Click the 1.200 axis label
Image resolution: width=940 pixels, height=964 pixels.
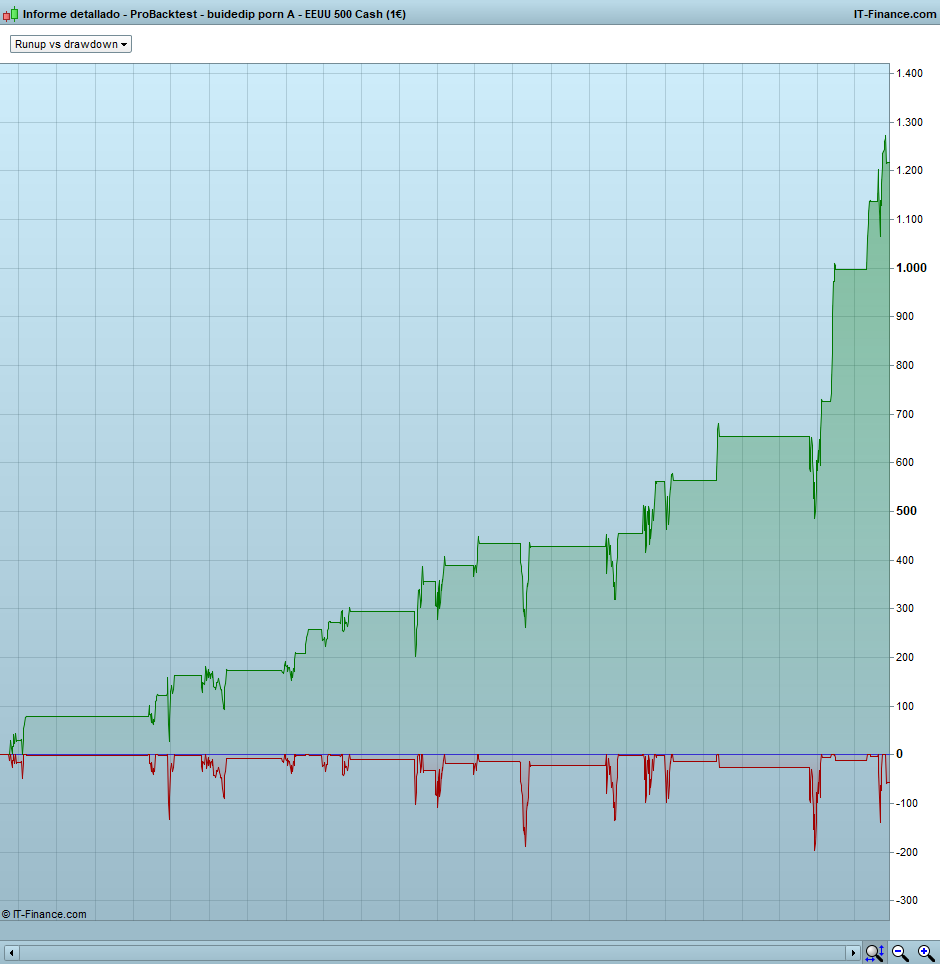click(909, 170)
